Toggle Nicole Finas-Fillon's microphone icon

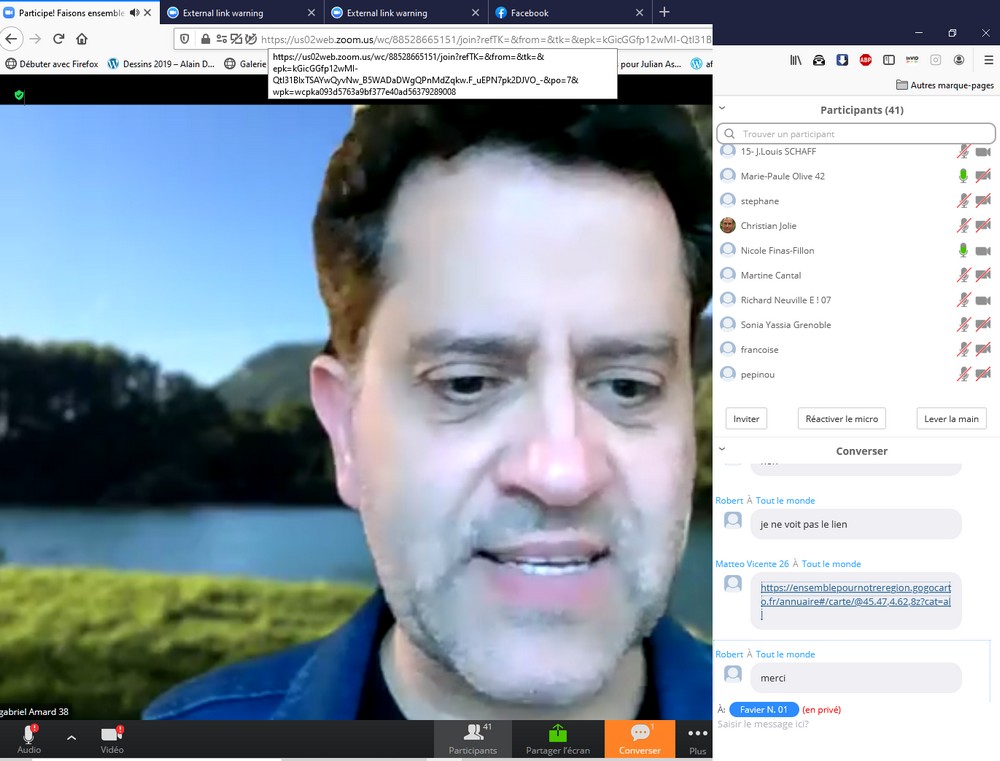(x=963, y=251)
